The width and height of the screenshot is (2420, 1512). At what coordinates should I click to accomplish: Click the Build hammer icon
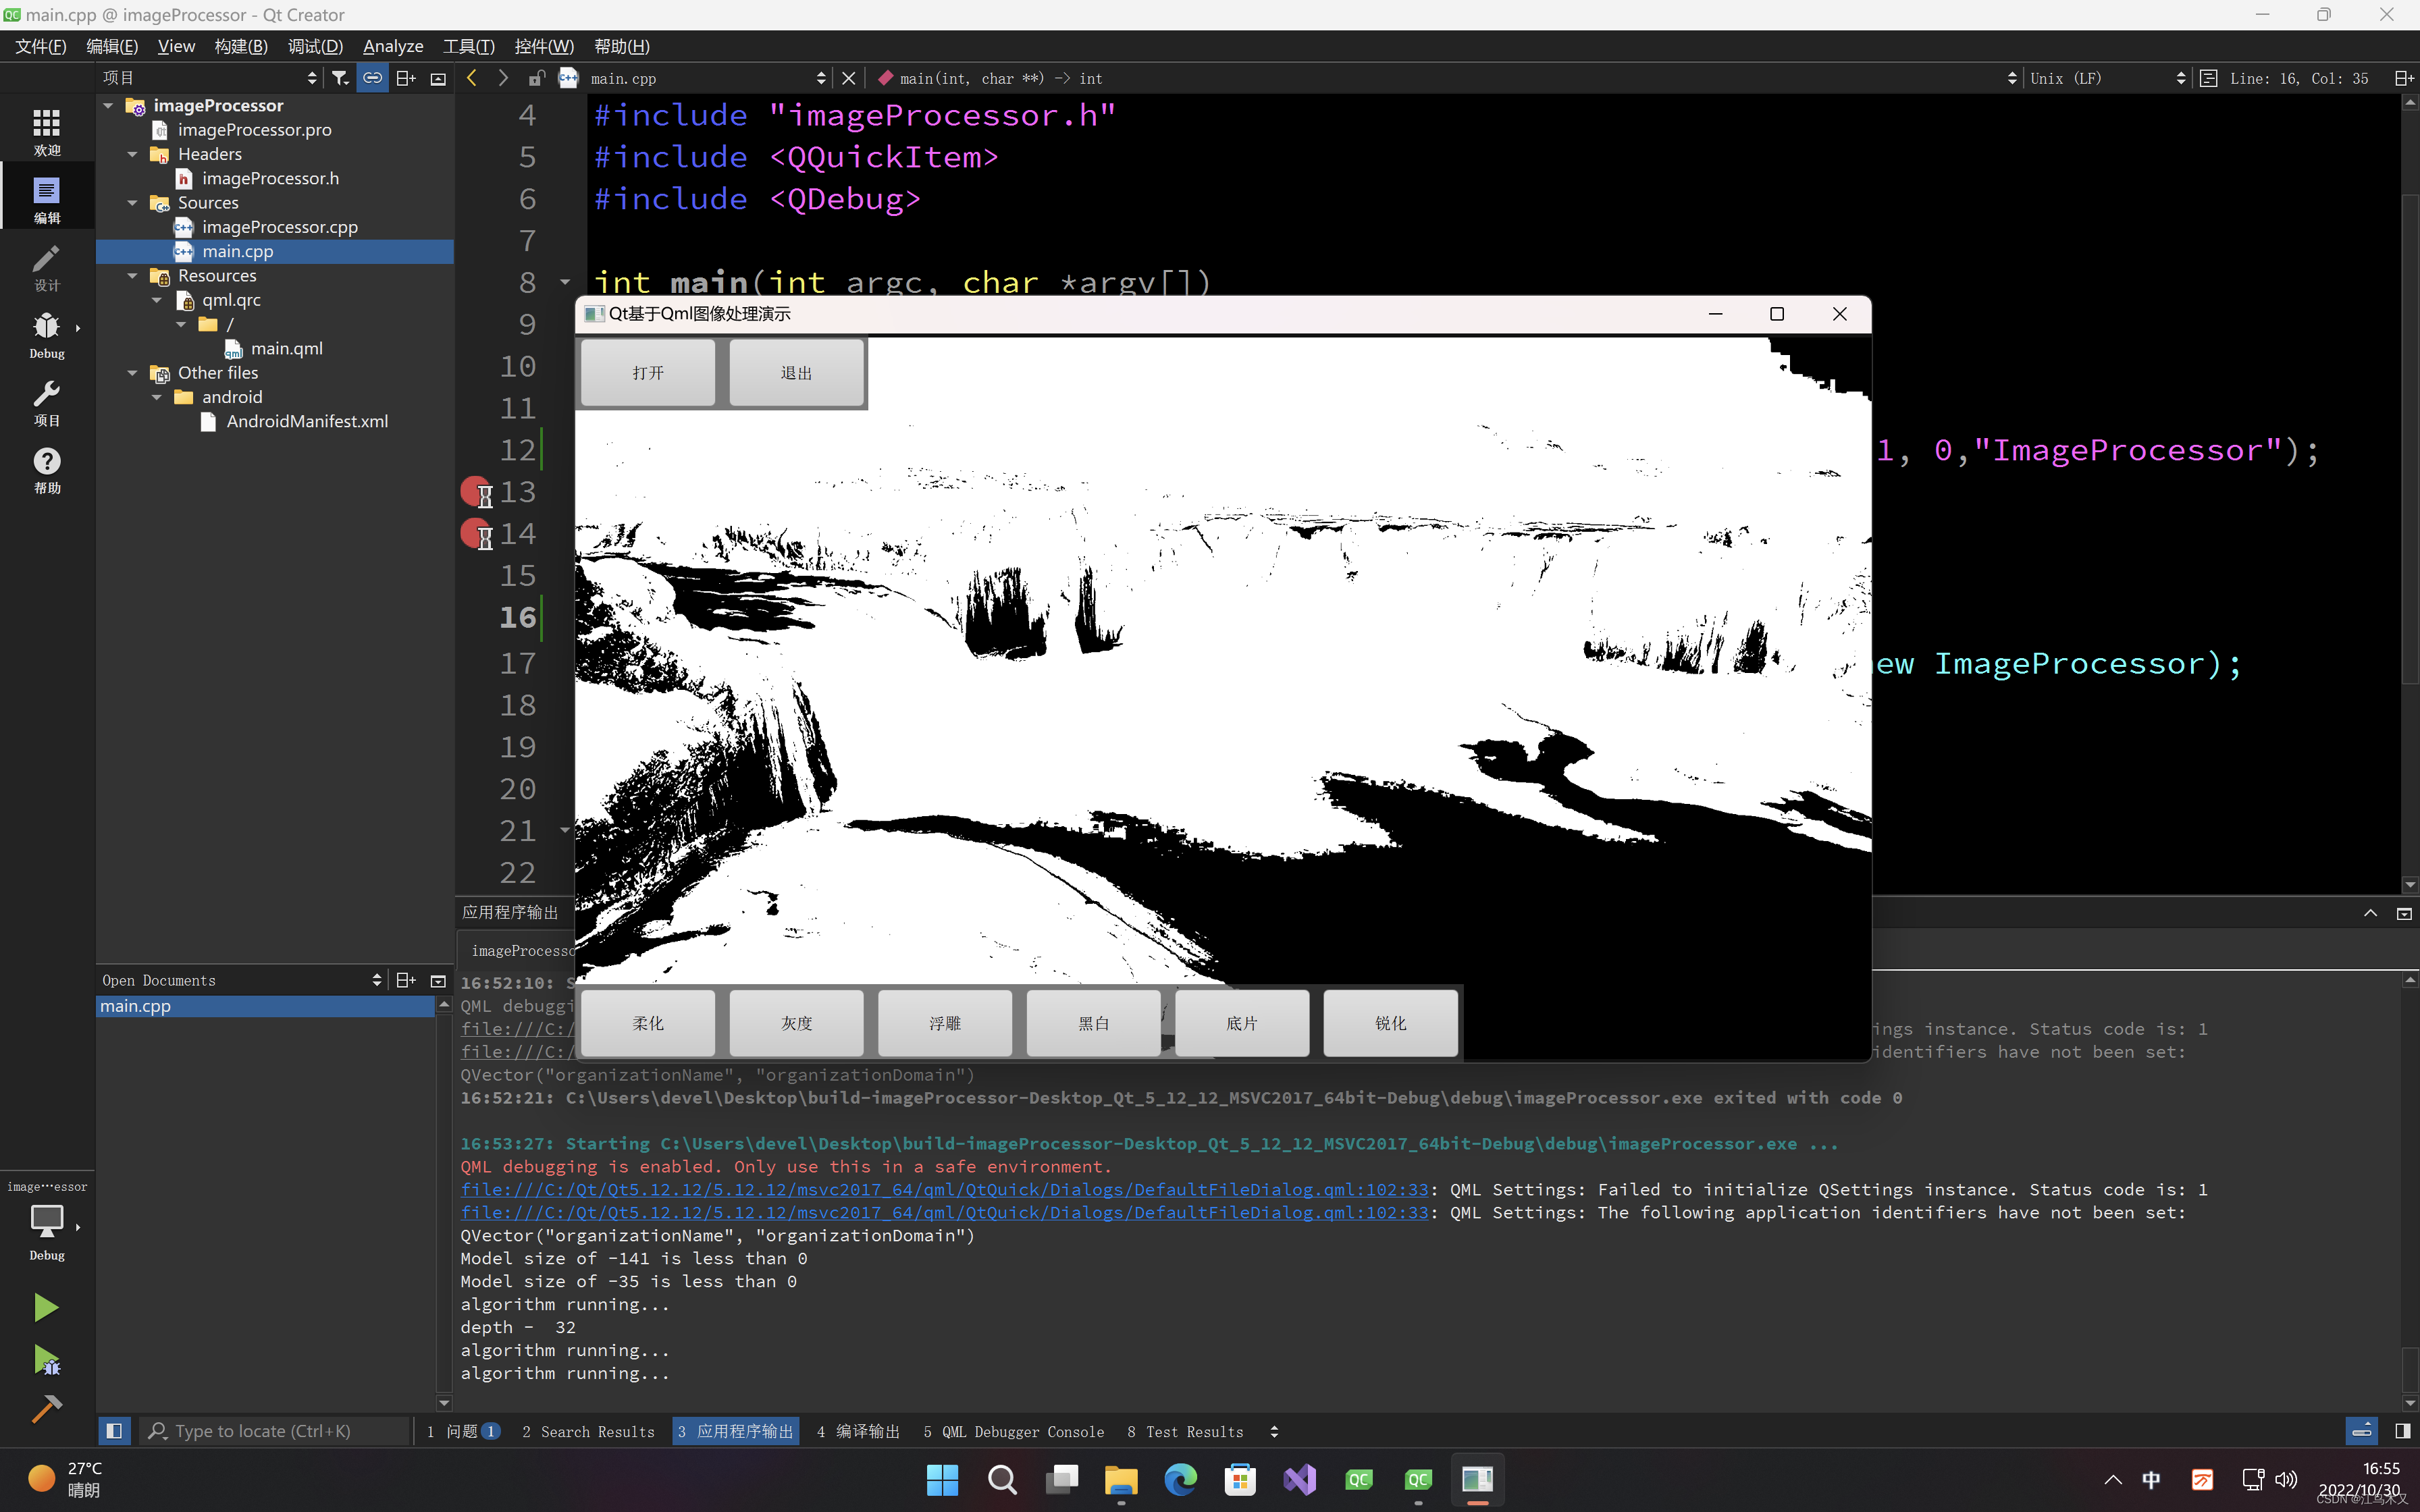tap(46, 1409)
